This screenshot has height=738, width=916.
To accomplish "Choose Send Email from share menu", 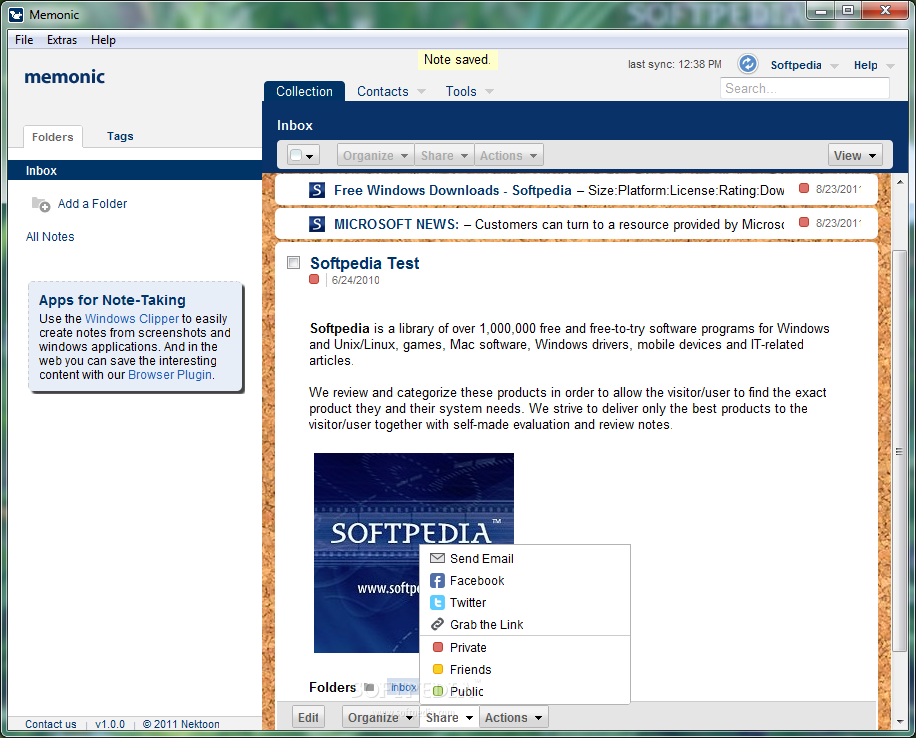I will coord(525,558).
